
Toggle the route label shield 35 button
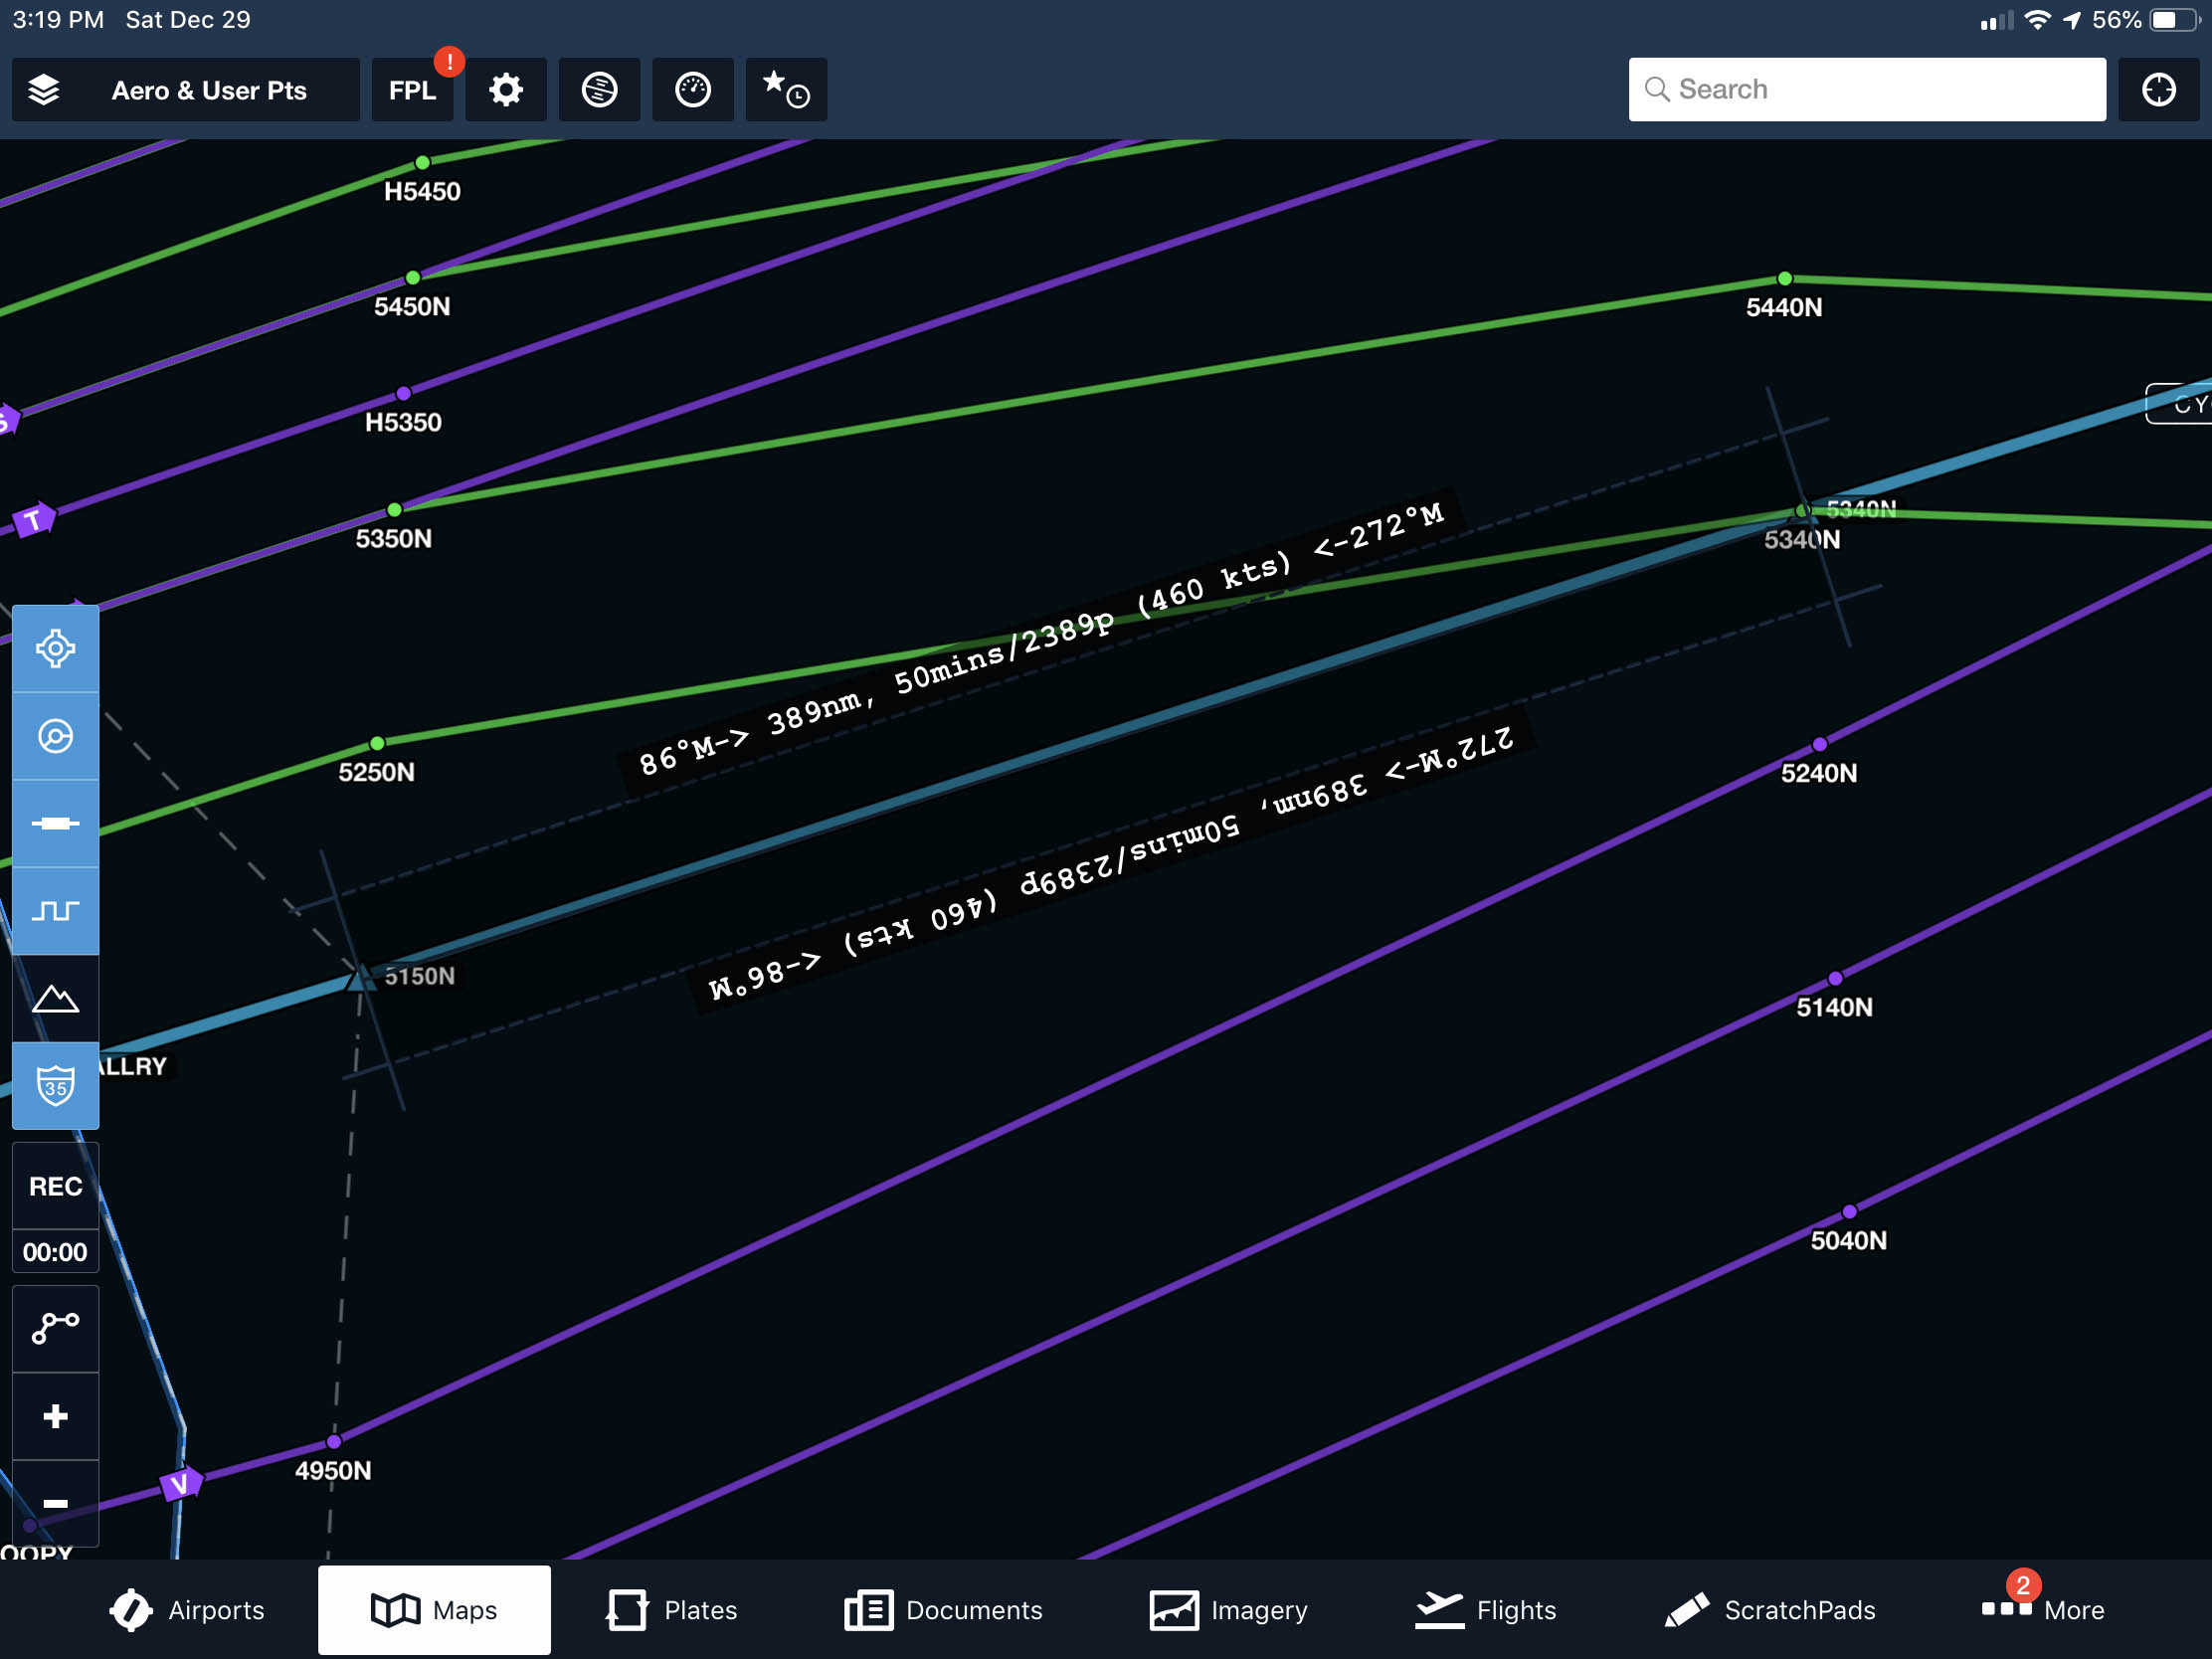55,1085
